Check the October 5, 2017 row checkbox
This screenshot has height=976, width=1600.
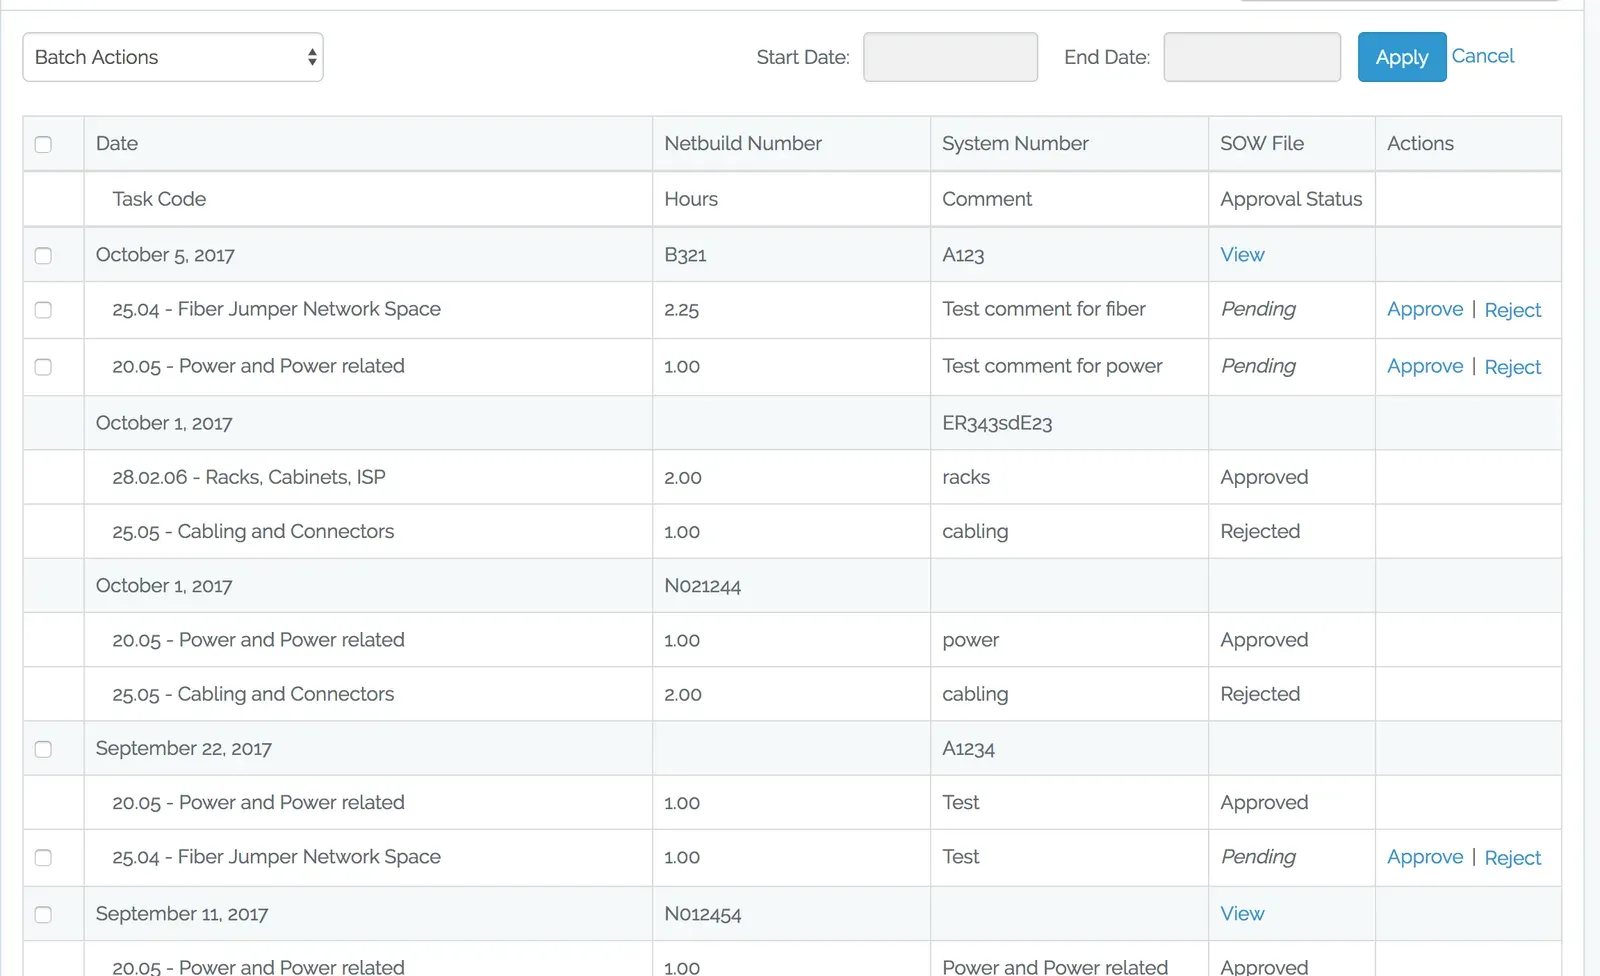click(x=43, y=255)
